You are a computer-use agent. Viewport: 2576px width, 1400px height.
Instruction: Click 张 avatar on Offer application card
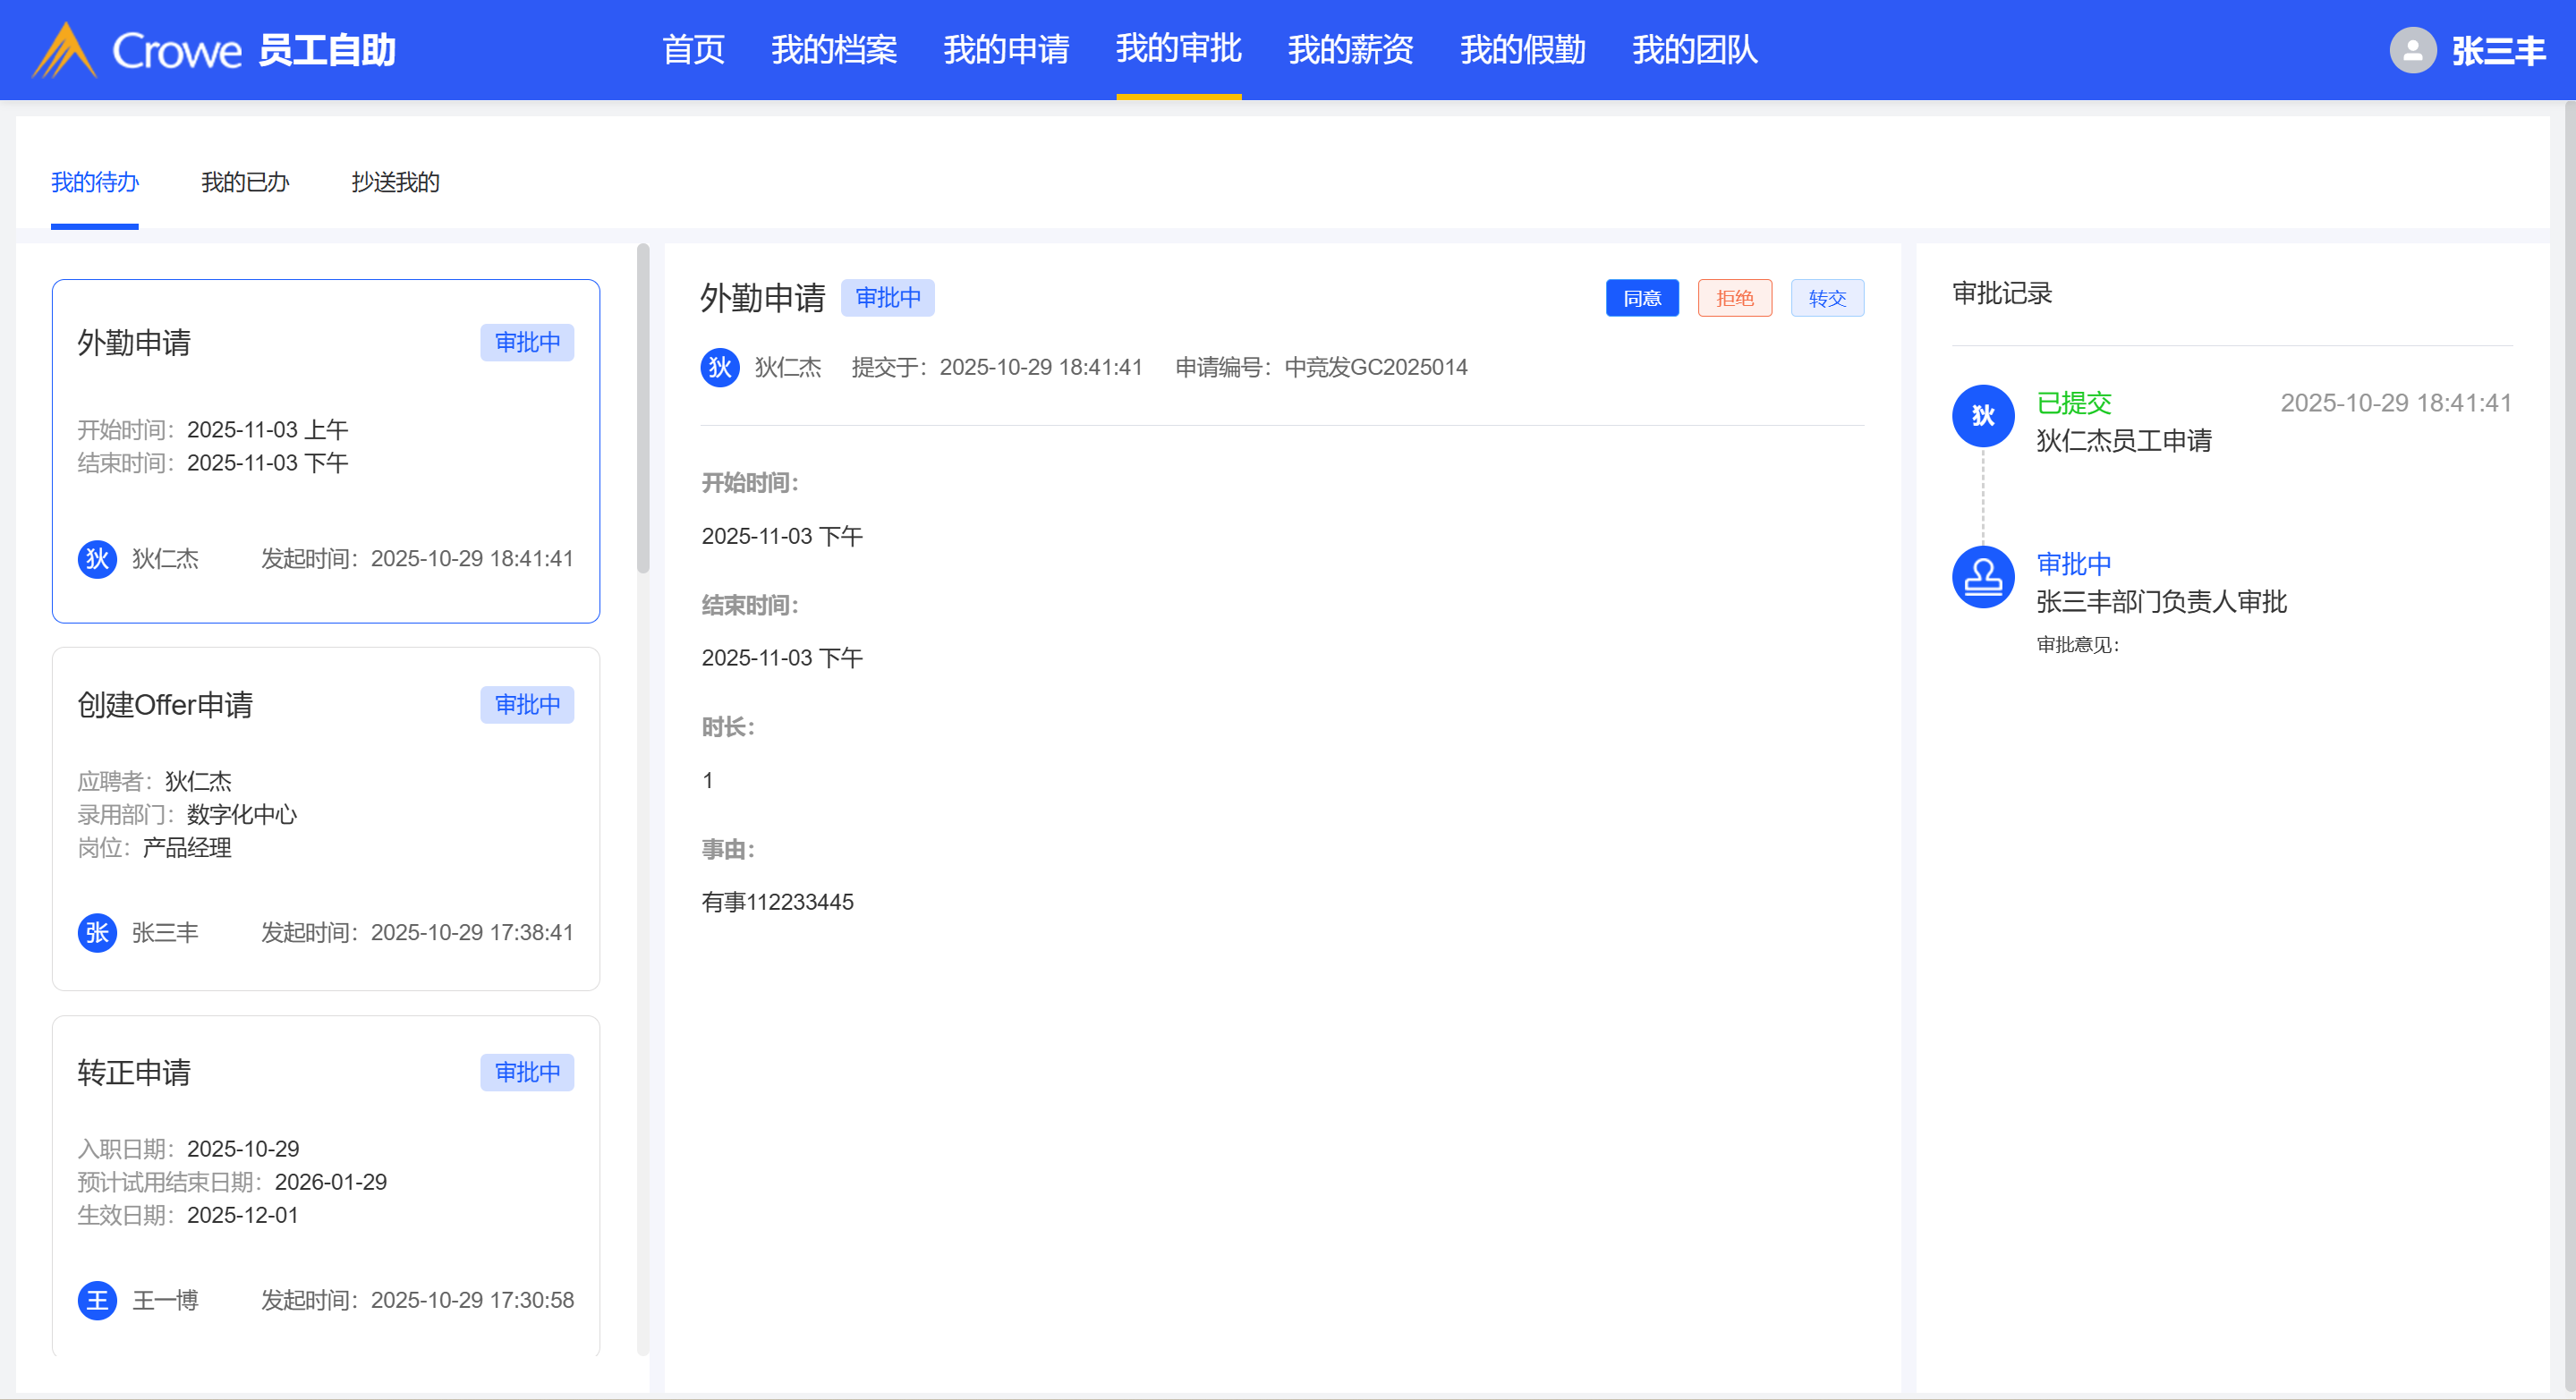(x=97, y=932)
